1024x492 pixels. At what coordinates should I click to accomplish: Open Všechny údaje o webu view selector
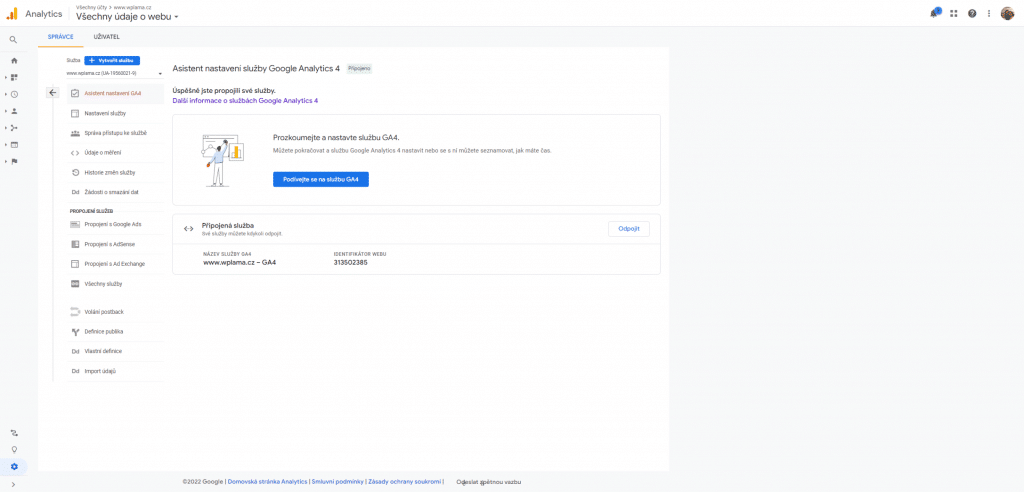(127, 16)
